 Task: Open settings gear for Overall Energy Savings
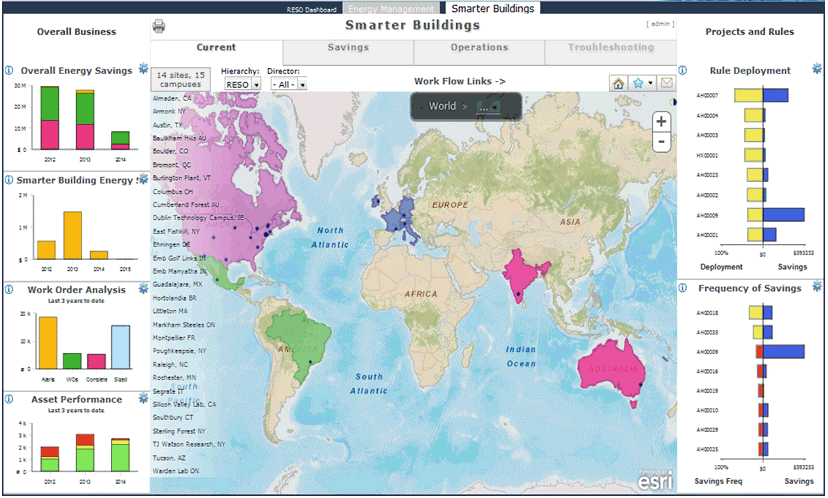point(143,68)
